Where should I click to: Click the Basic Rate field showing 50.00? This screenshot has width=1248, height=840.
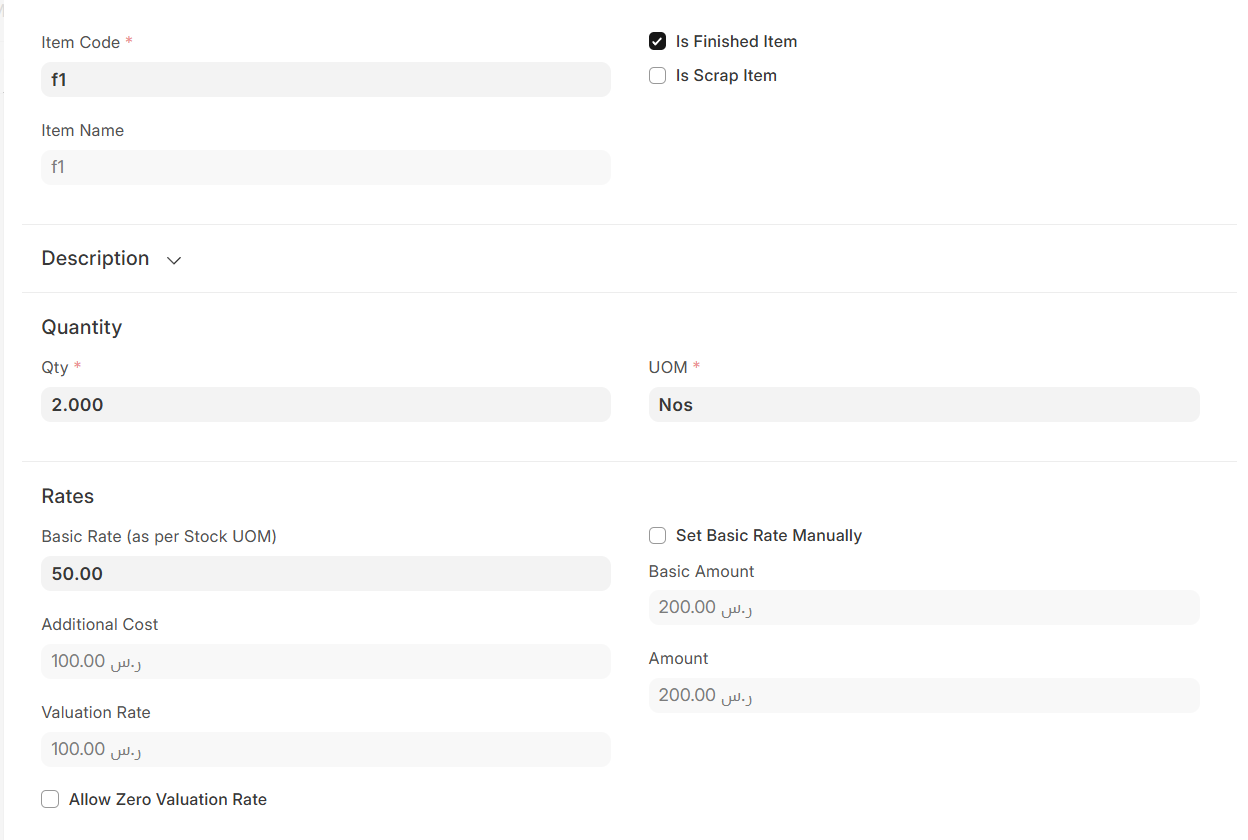click(325, 573)
